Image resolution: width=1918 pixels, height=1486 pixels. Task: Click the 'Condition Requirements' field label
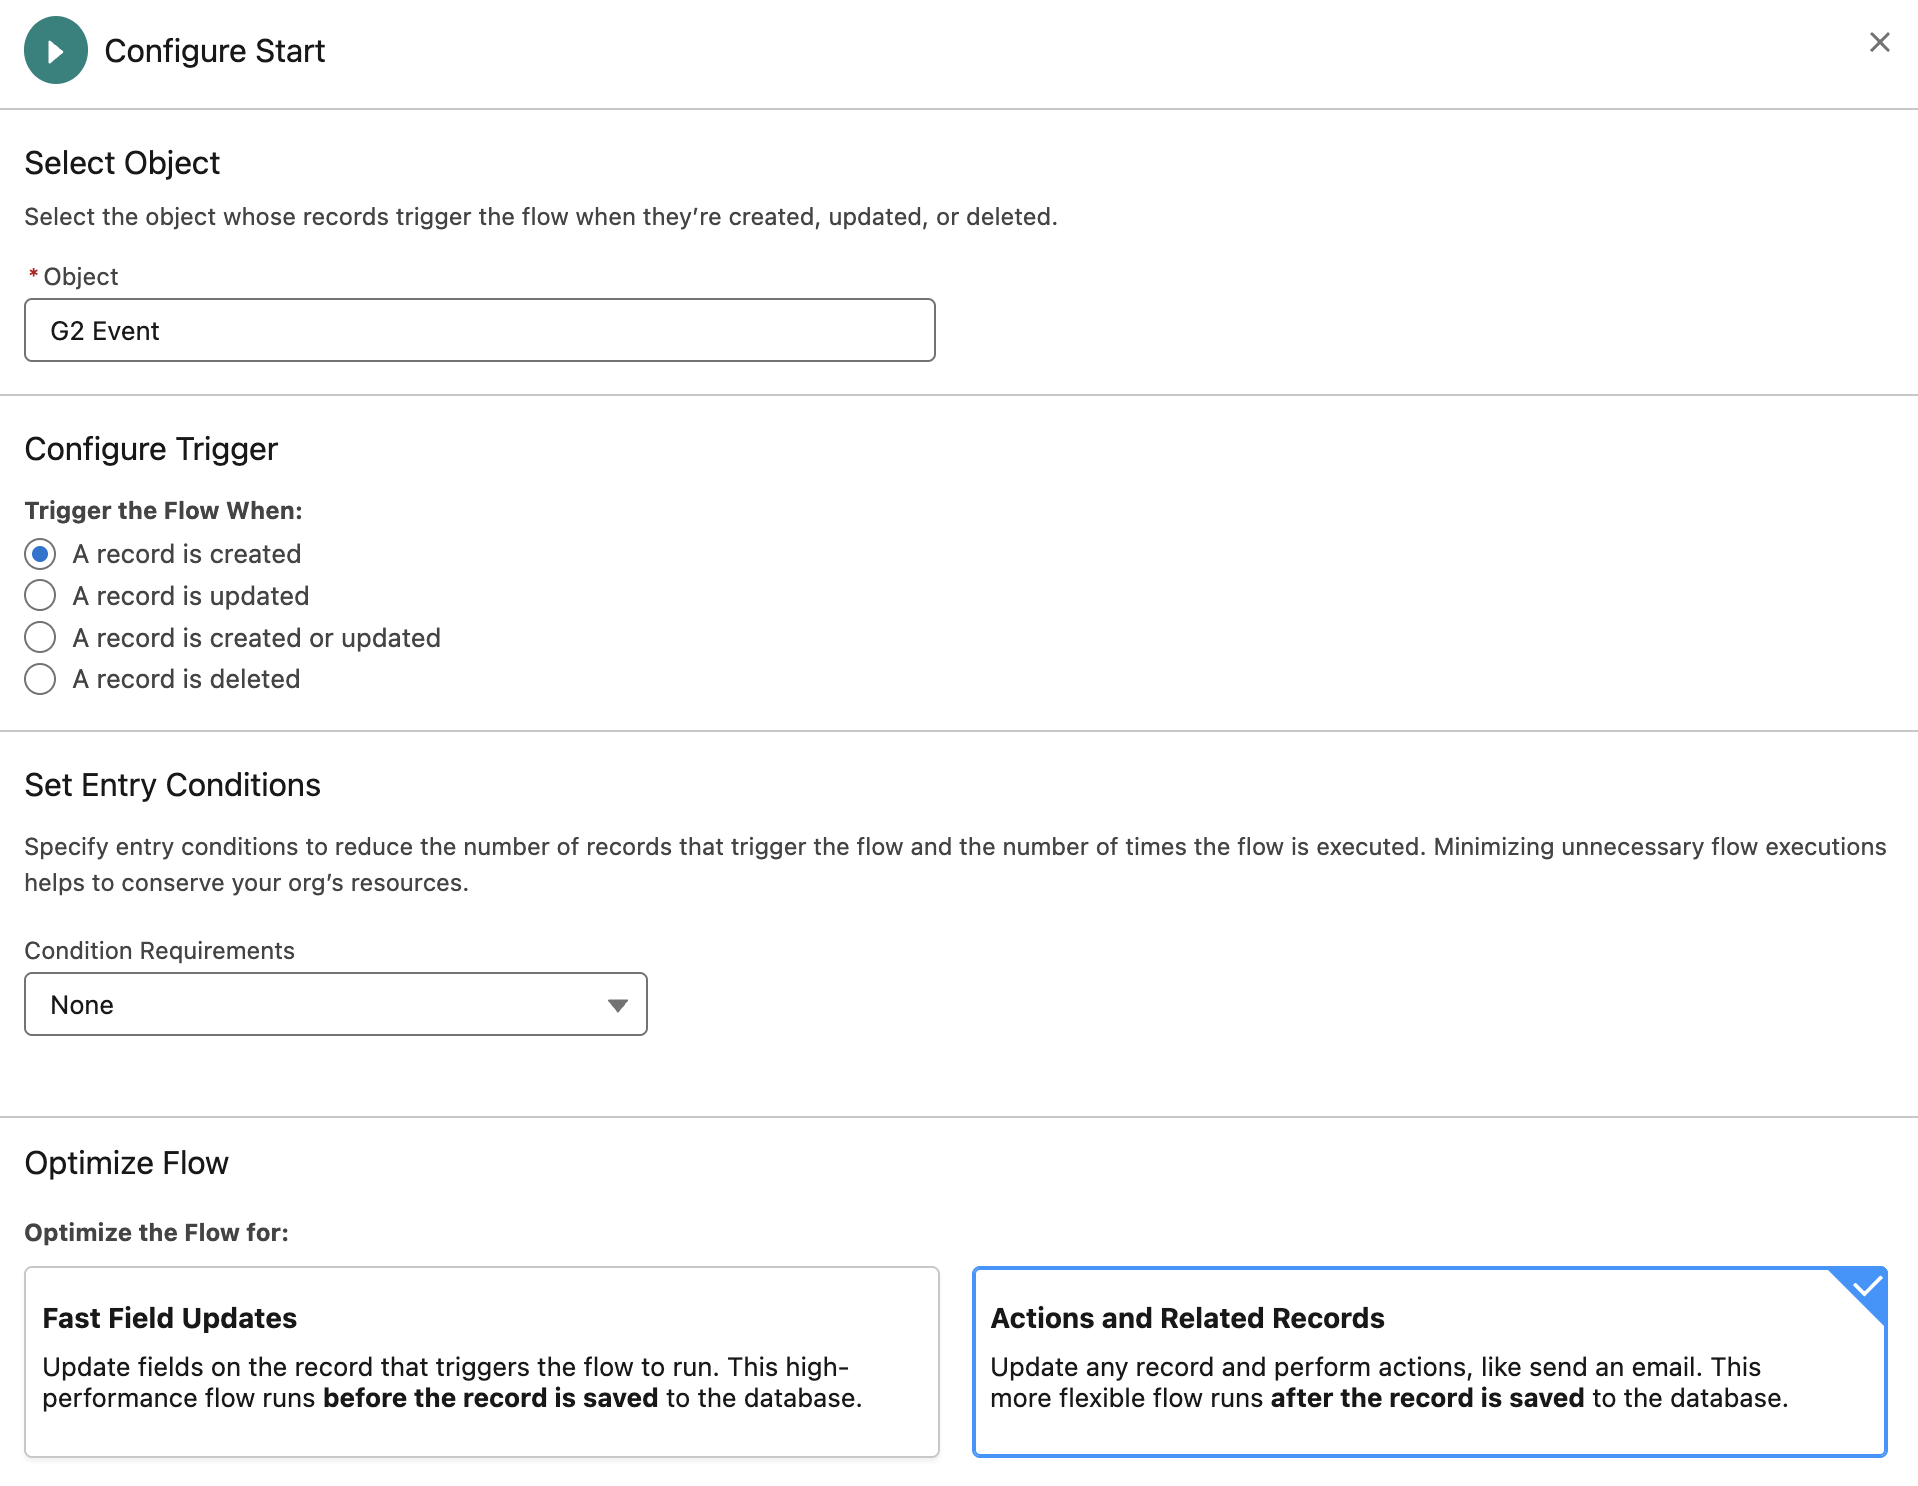pyautogui.click(x=159, y=950)
